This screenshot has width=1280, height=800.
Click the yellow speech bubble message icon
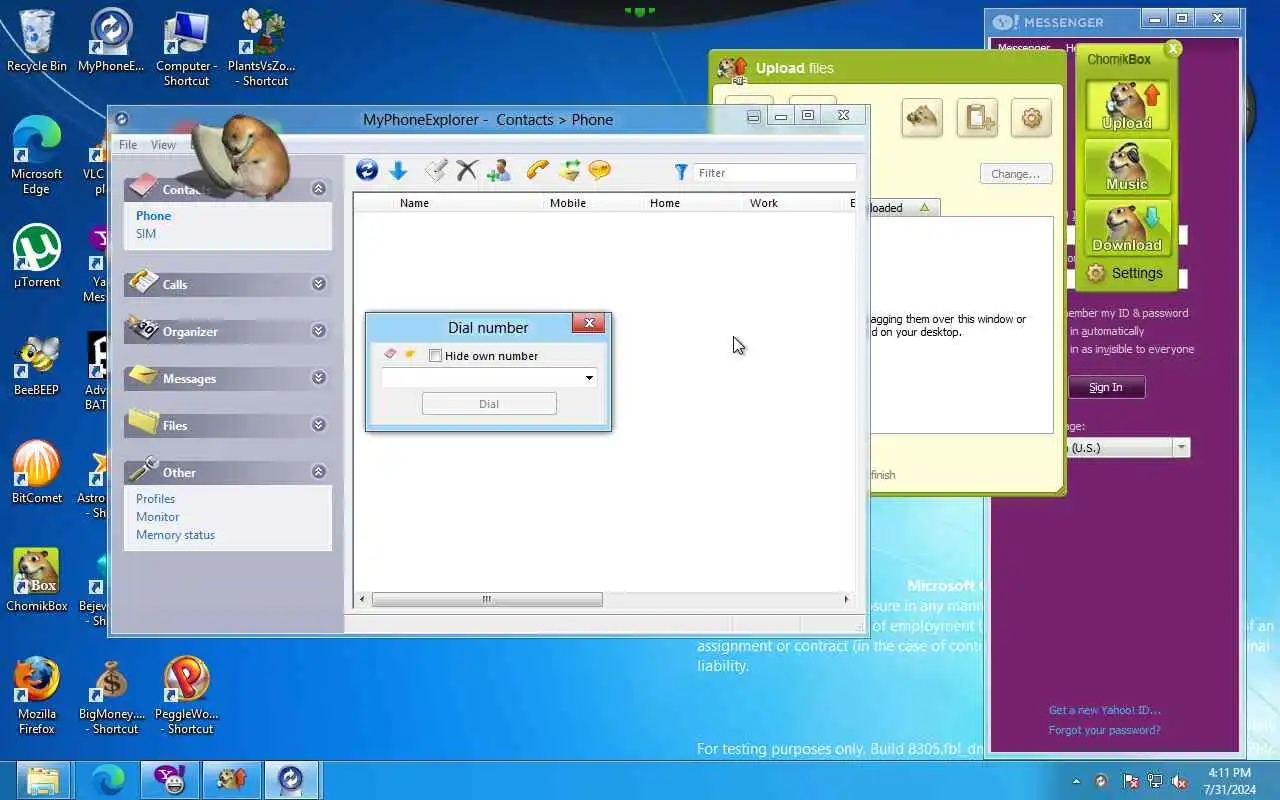point(600,171)
